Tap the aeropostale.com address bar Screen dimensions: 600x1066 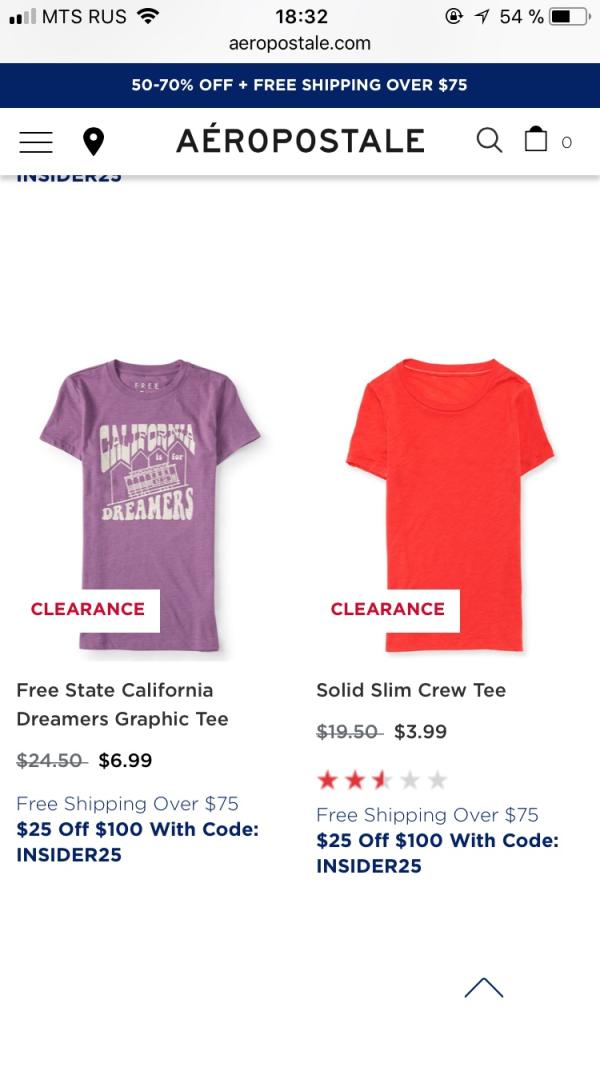(x=300, y=43)
